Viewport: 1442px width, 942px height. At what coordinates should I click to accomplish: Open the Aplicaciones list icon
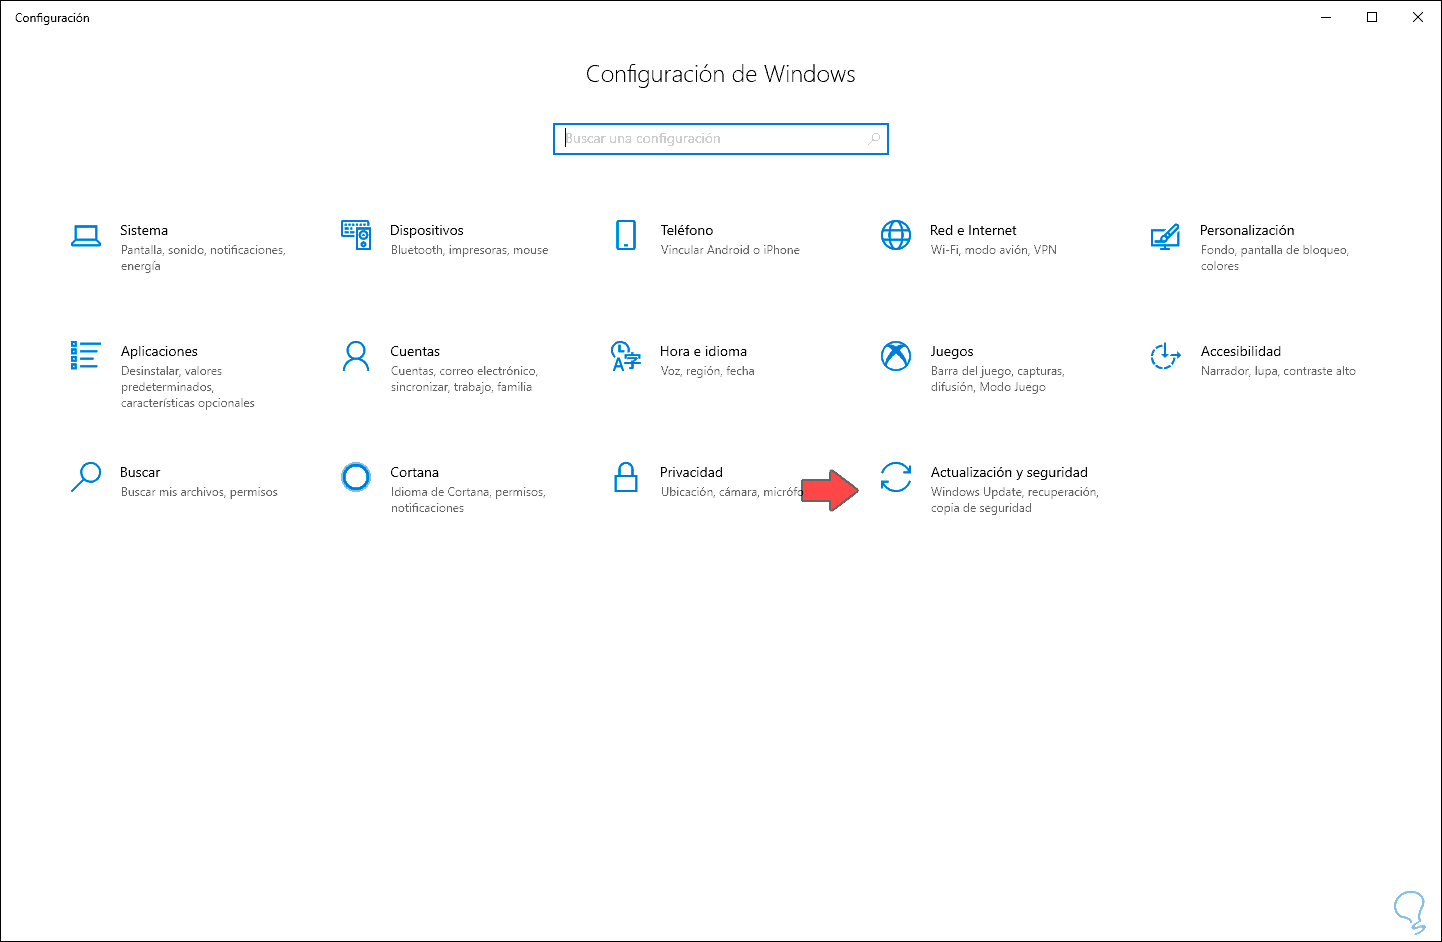coord(86,357)
